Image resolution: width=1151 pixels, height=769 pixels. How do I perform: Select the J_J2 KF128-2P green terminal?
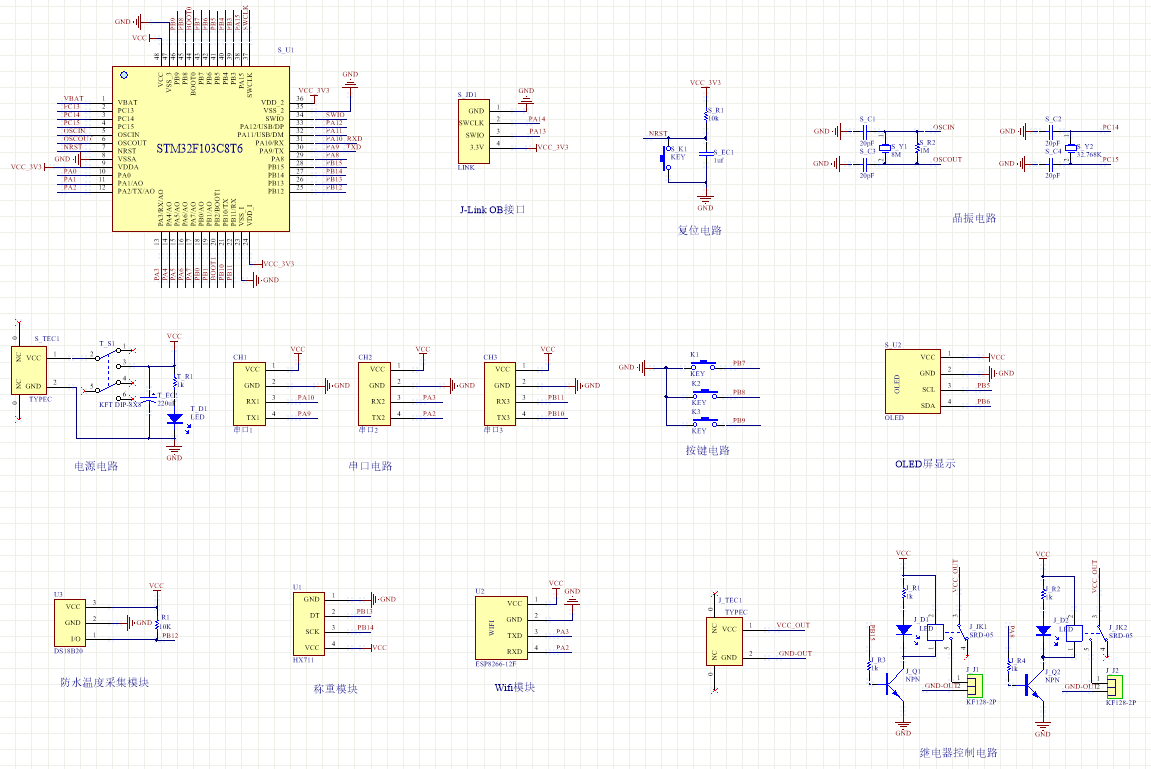pyautogui.click(x=1114, y=685)
